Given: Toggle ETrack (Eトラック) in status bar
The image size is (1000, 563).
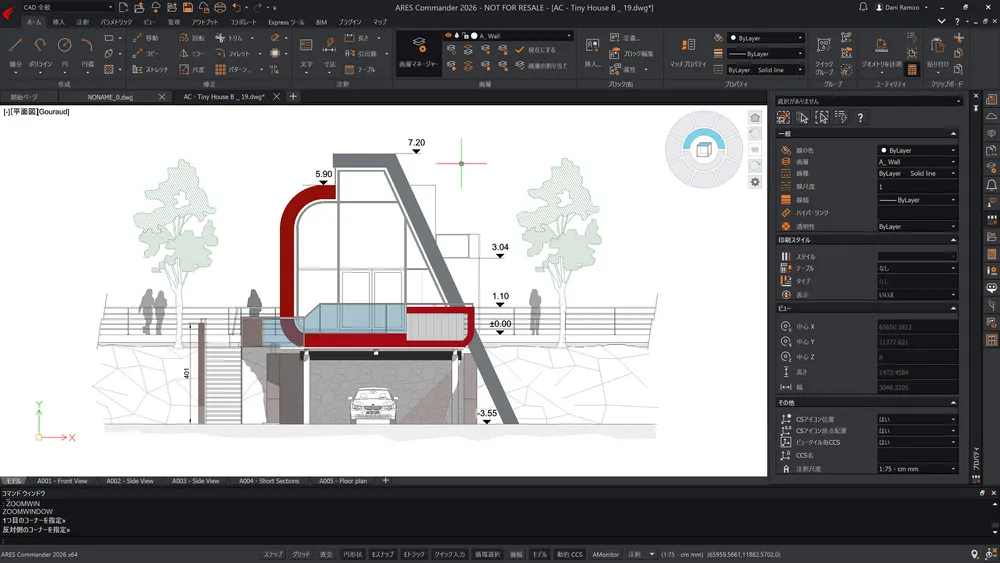Looking at the screenshot, I should click(x=414, y=555).
